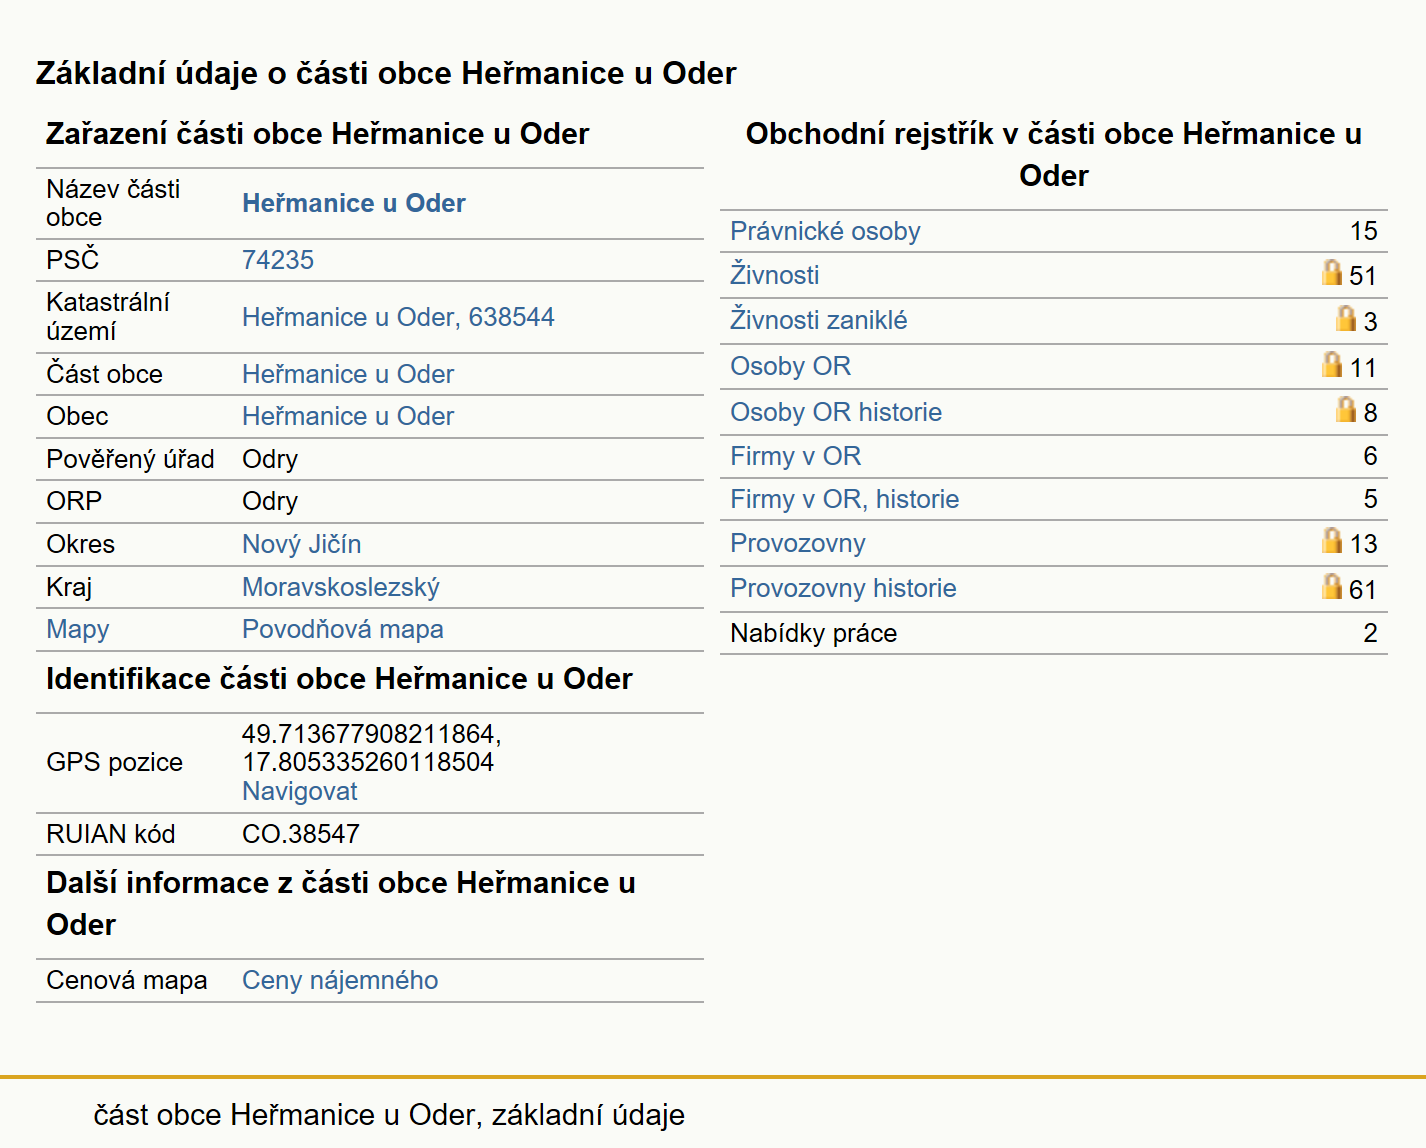The image size is (1426, 1148).
Task: Open the Moravskoslezský region link
Action: 341,587
